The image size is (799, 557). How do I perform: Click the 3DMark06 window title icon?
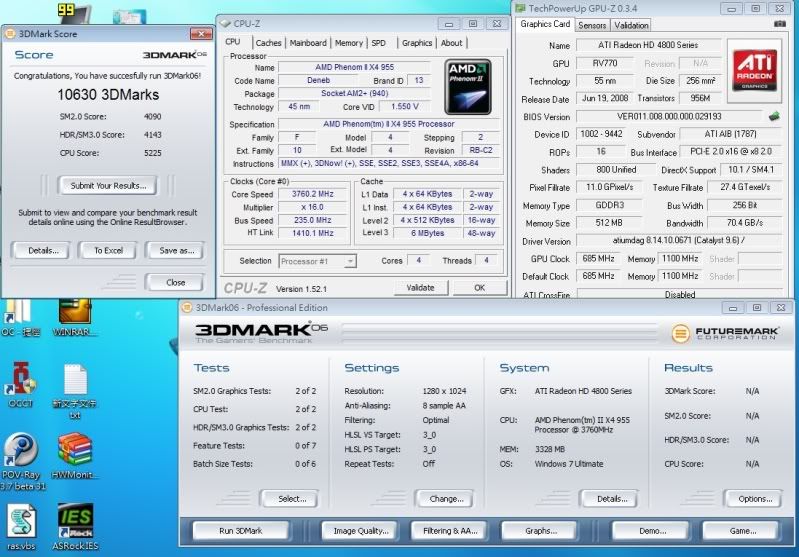(x=187, y=307)
